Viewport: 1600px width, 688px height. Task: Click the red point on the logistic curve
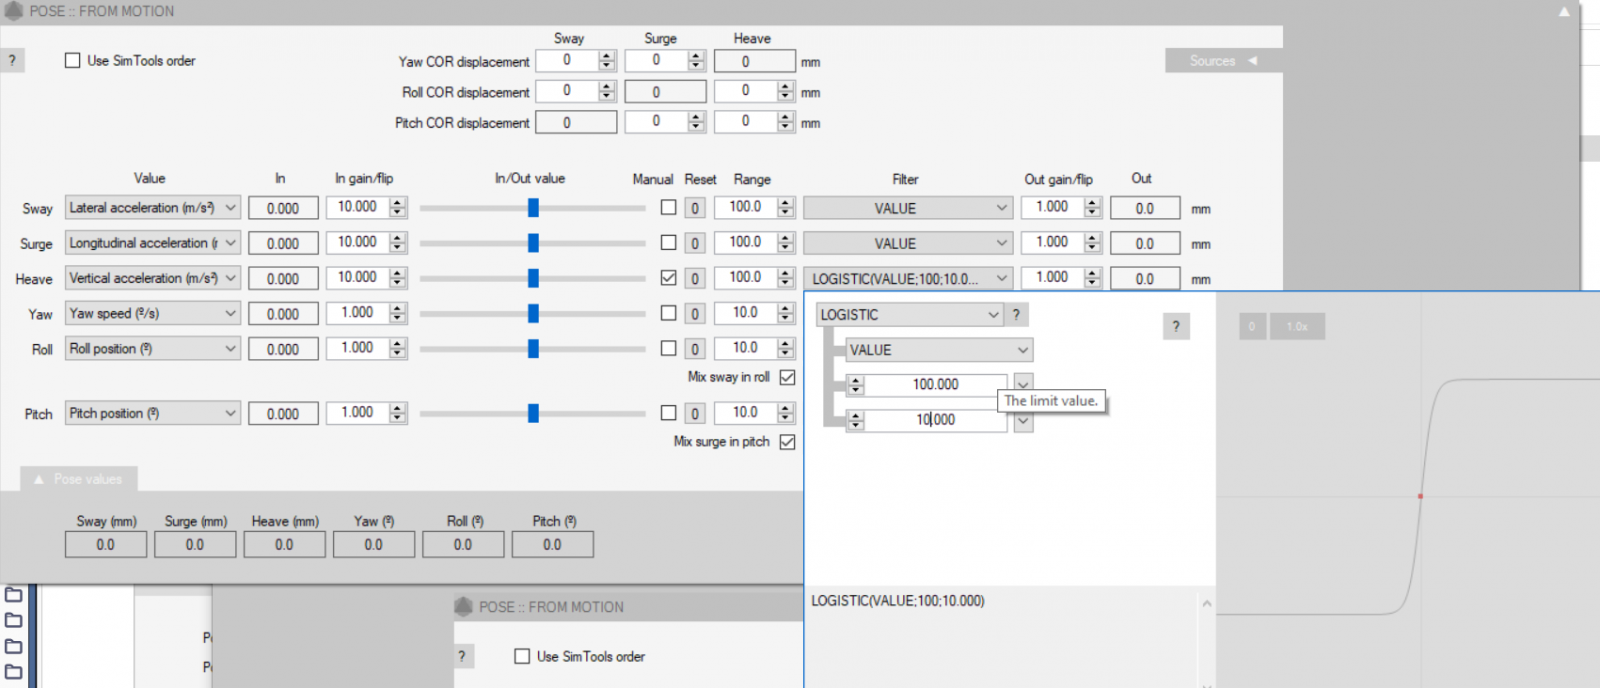coord(1420,496)
